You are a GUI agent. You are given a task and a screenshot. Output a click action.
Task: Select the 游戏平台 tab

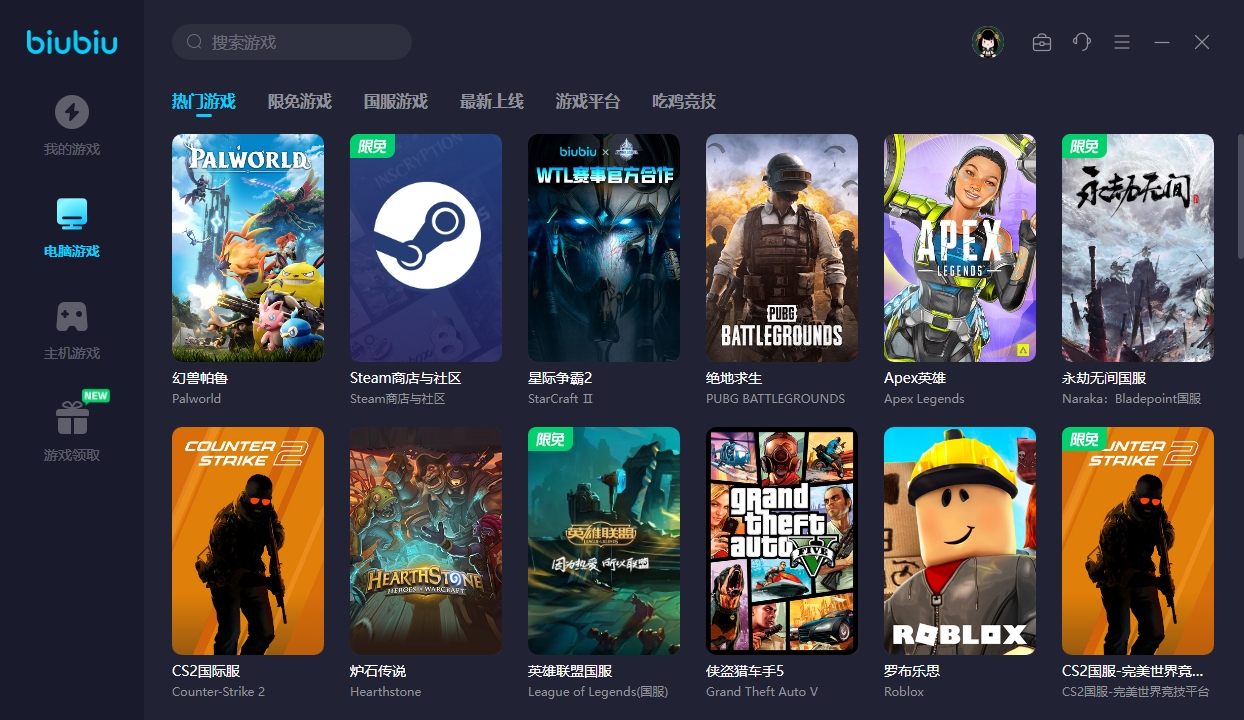587,101
